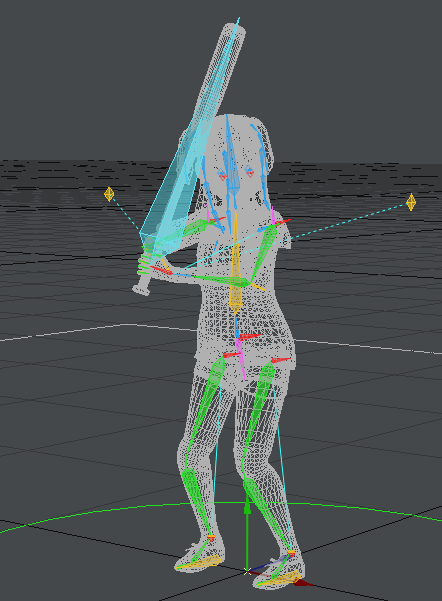Screen dimensions: 442x601
Task: Select the right yellow diamond pole-vector handle
Action: tap(411, 202)
